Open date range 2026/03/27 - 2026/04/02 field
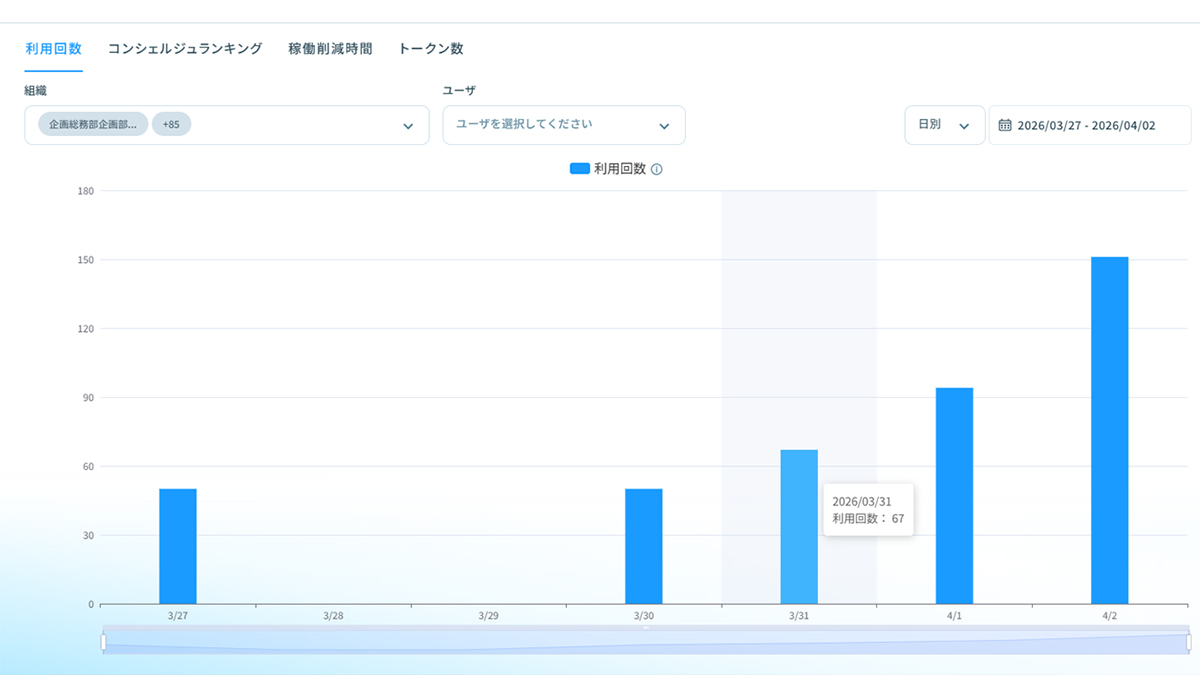Image resolution: width=1200 pixels, height=675 pixels. (1090, 125)
